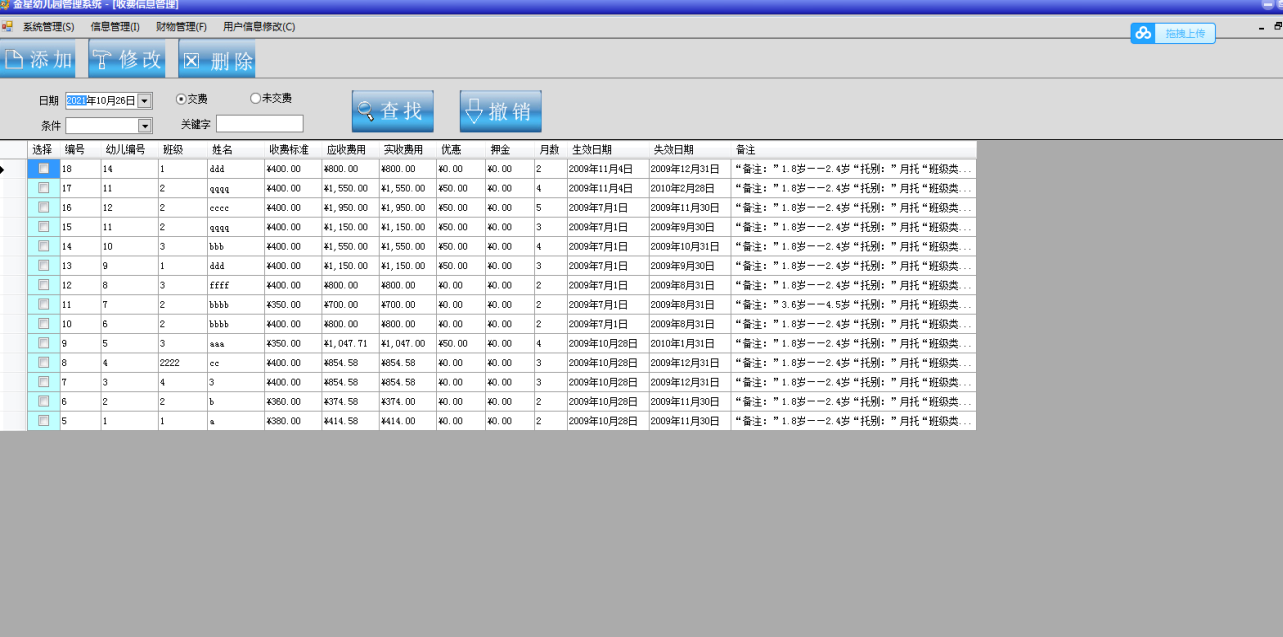Screen dimensions: 1283x637
Task: Click the 姓名 column header
Action: (236, 150)
